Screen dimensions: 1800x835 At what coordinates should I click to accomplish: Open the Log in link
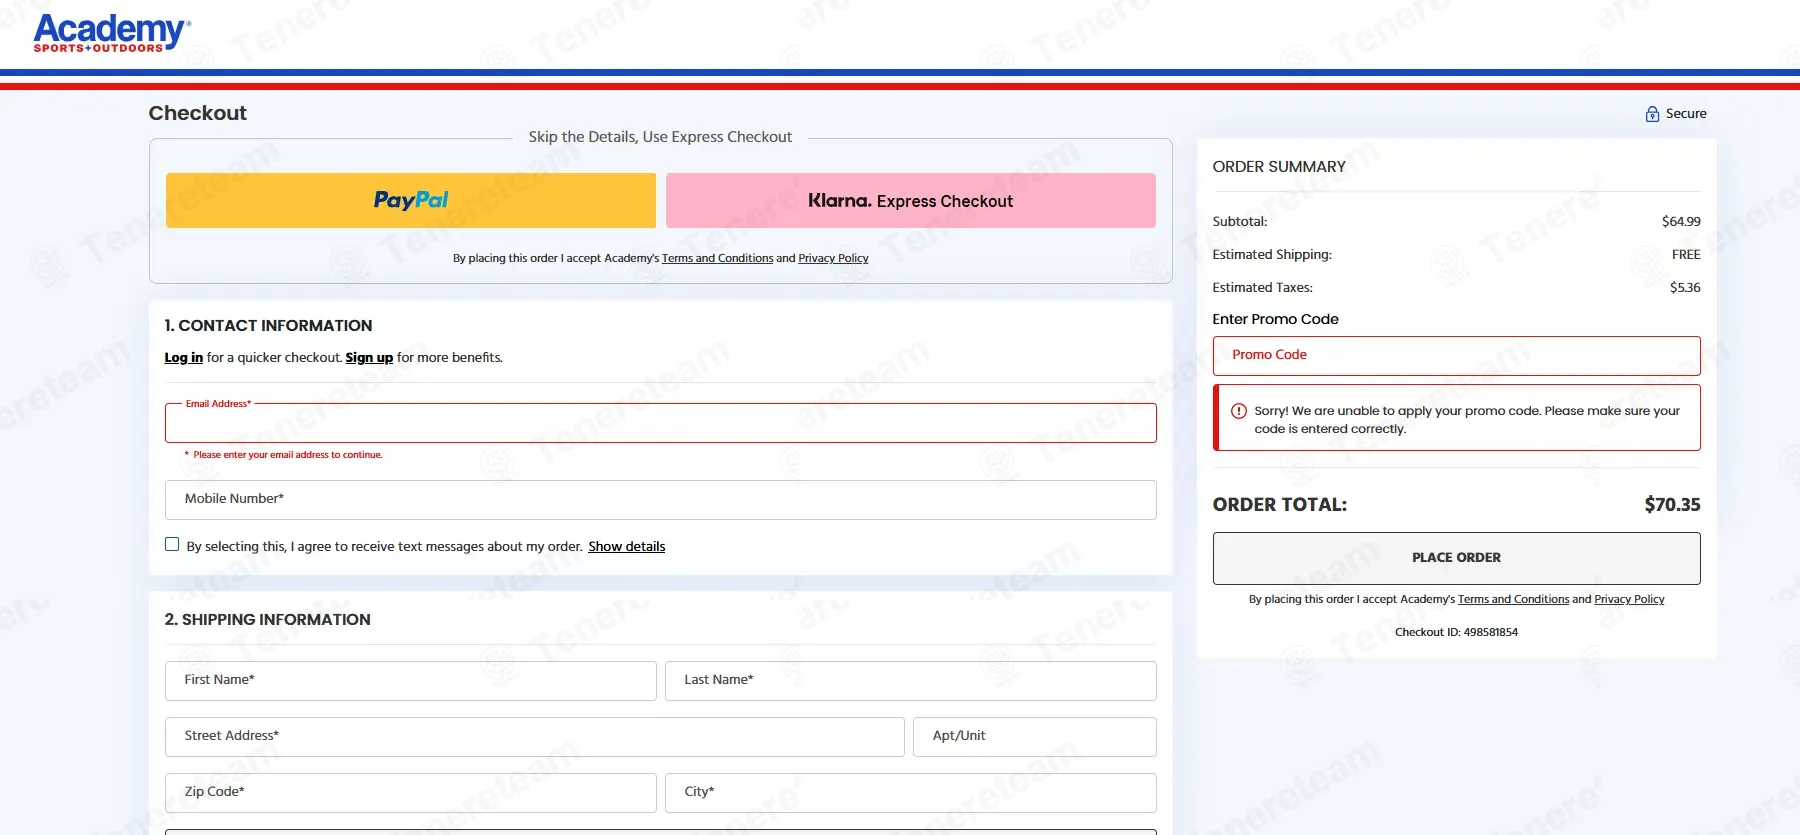tap(184, 358)
